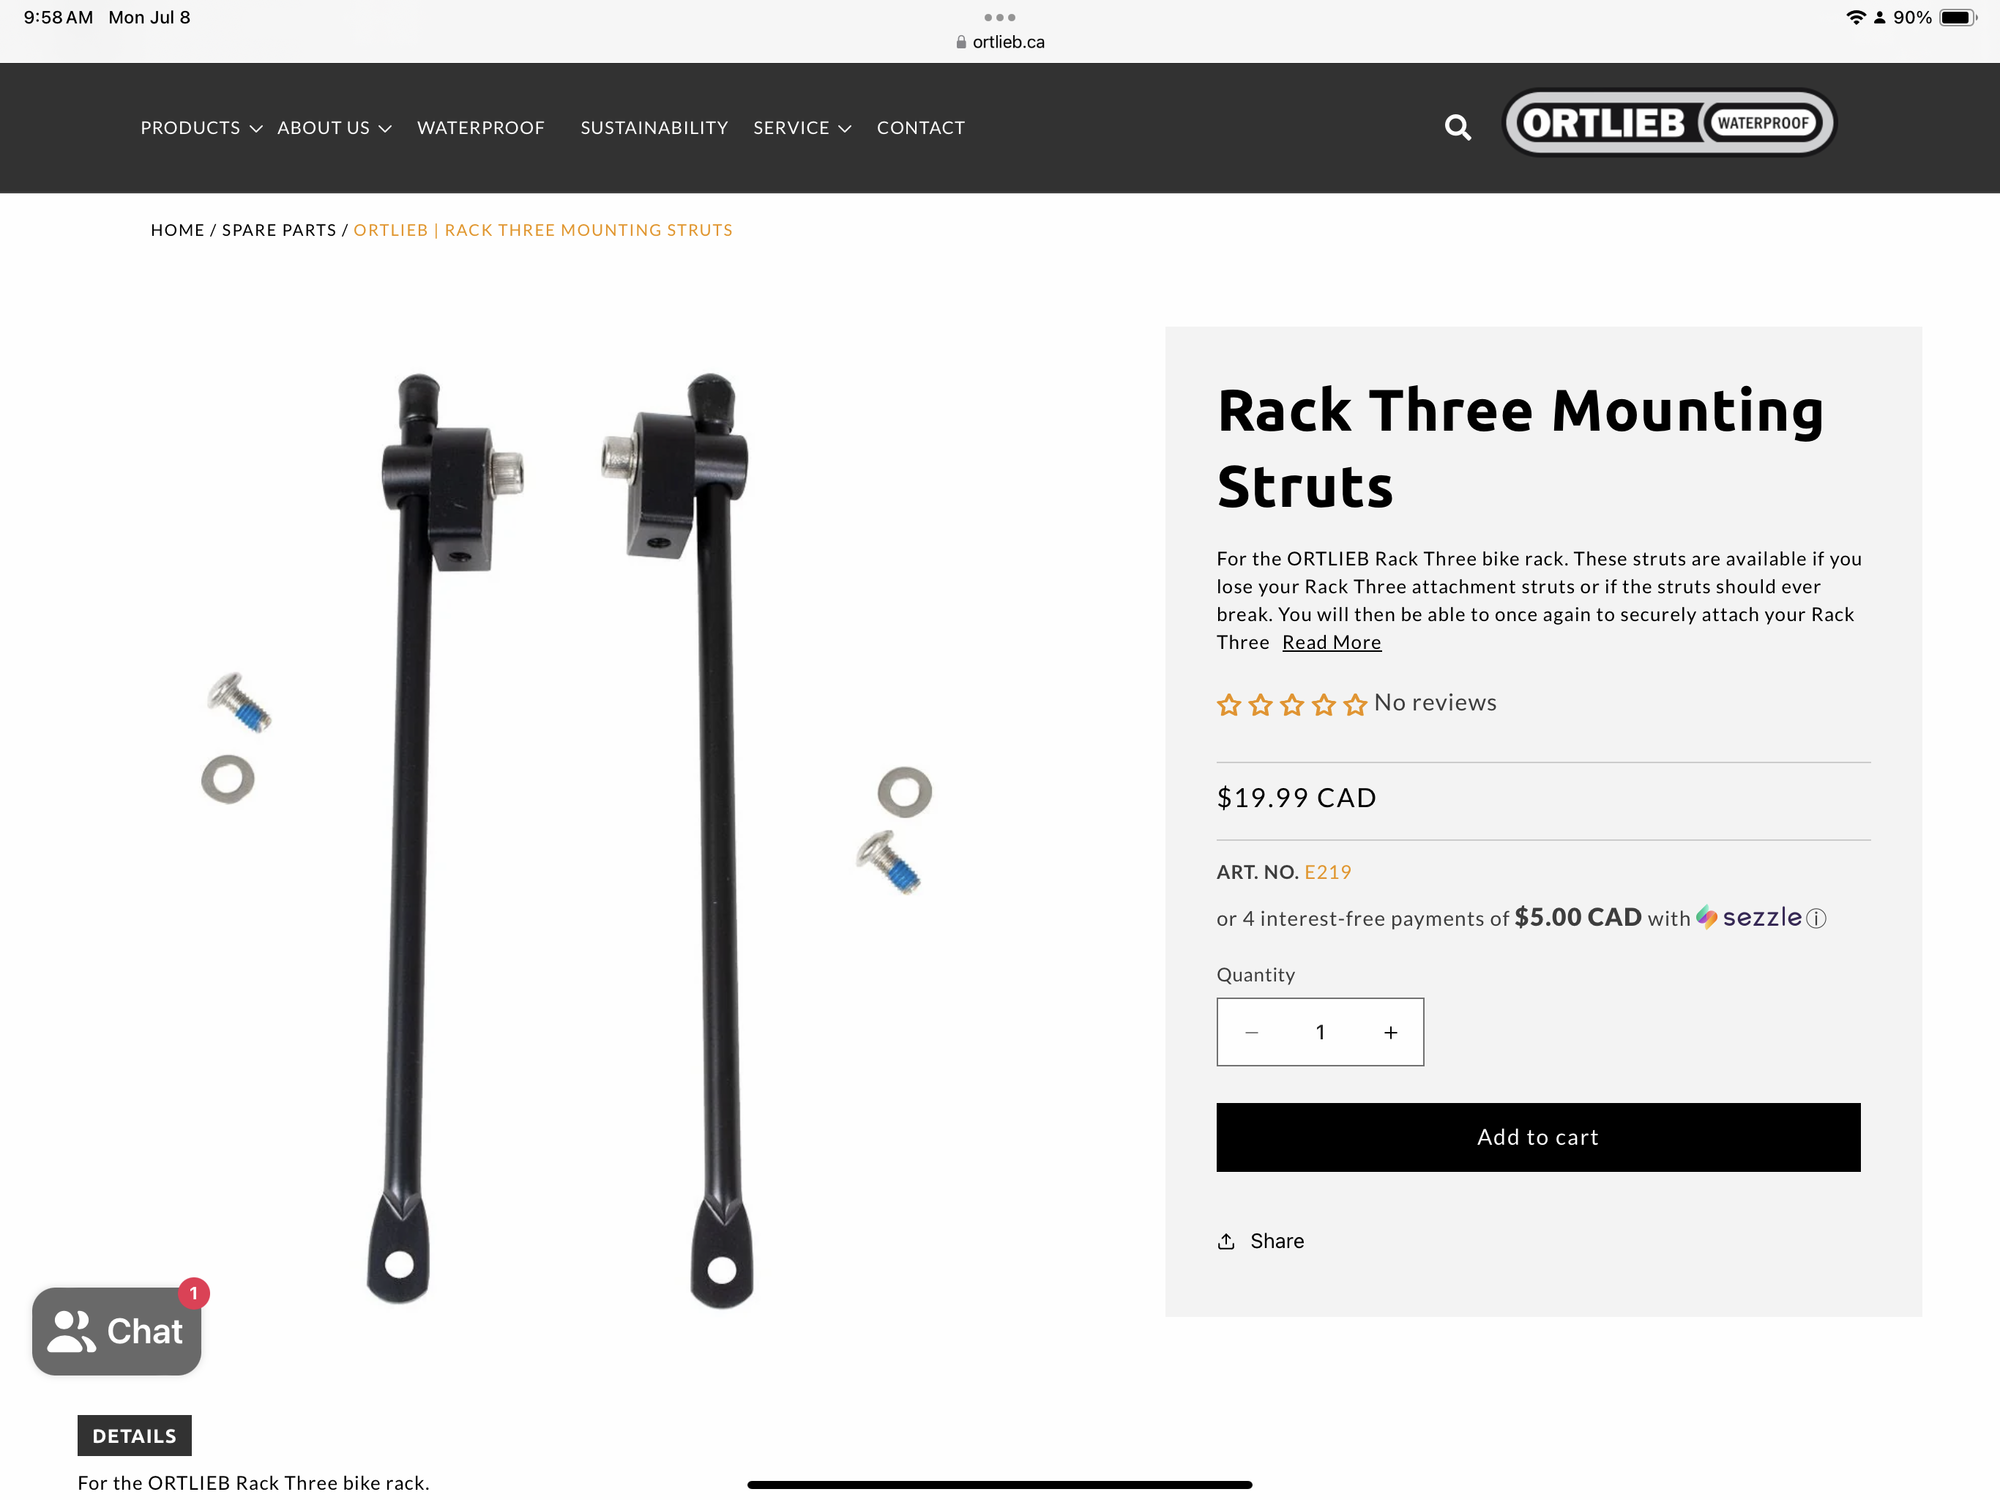Increase quantity with the plus button
This screenshot has width=2000, height=1500.
tap(1390, 1032)
